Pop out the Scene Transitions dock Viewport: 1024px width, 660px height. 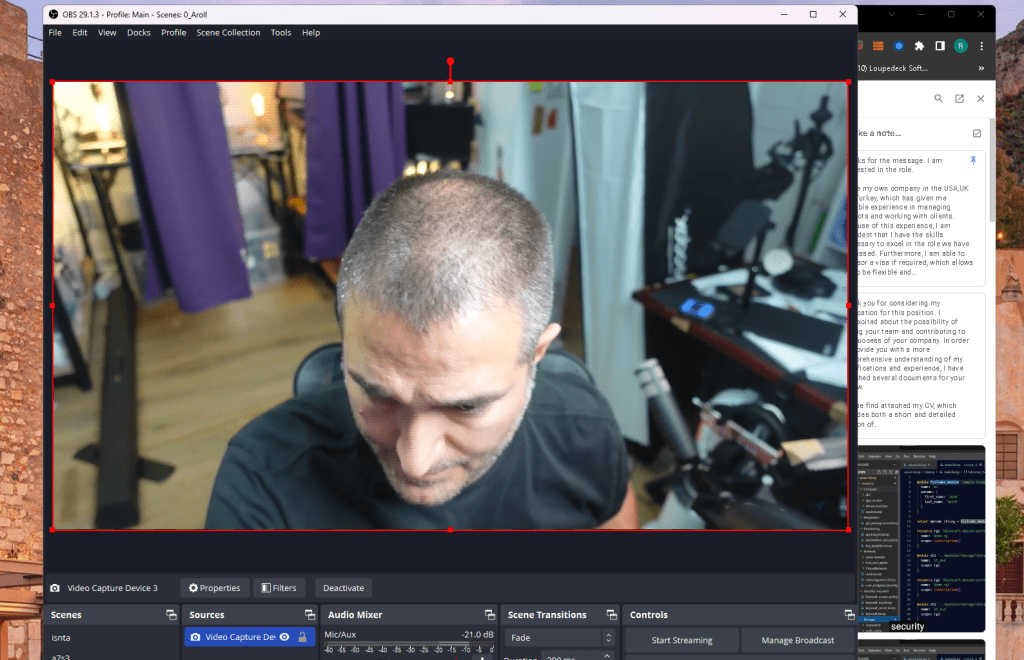click(x=611, y=614)
